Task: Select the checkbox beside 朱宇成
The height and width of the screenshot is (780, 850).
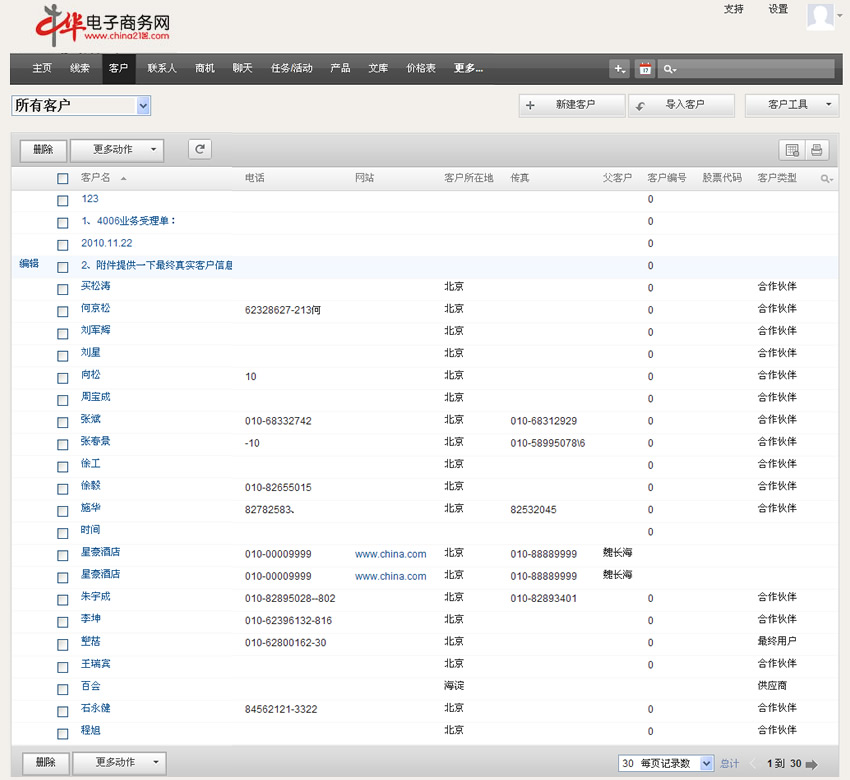Action: (x=63, y=599)
